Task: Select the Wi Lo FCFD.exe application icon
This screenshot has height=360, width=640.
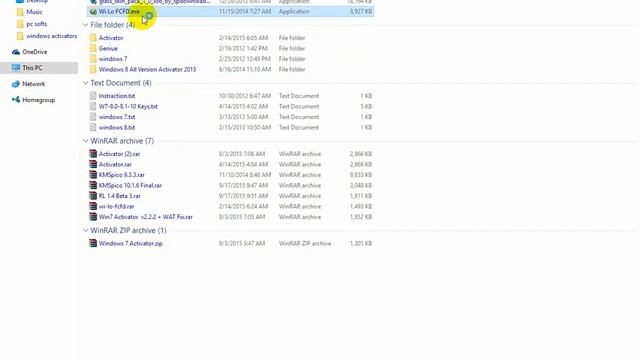Action: tap(93, 11)
